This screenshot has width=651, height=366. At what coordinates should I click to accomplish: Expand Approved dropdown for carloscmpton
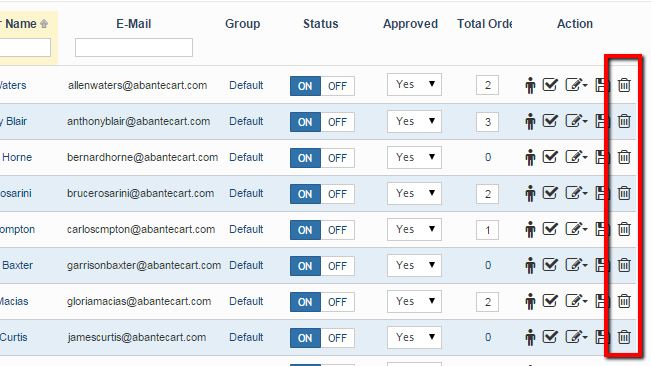pyautogui.click(x=414, y=229)
